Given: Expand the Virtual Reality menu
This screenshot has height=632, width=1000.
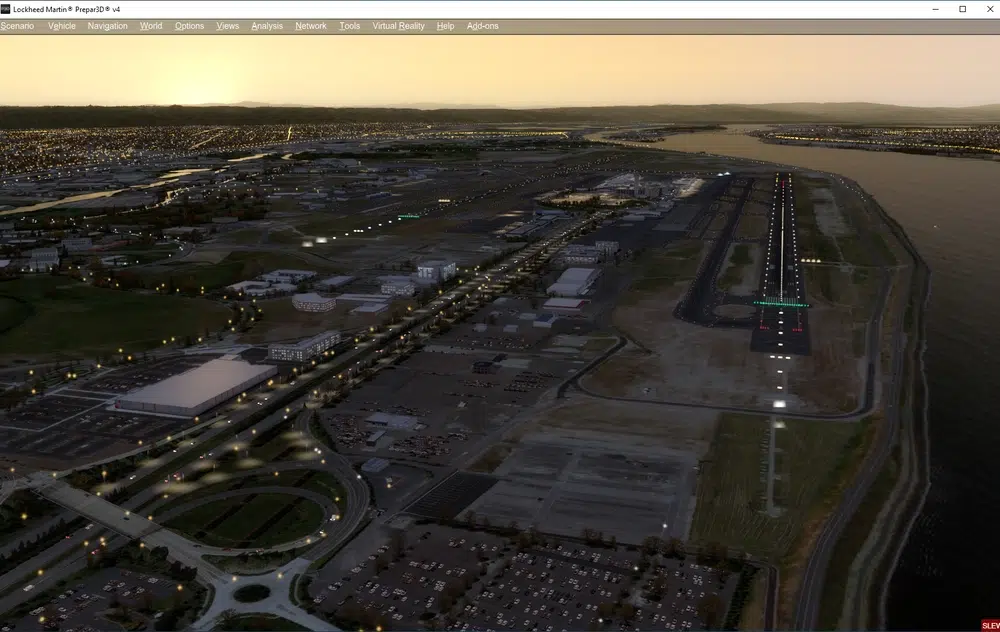Looking at the screenshot, I should [398, 26].
